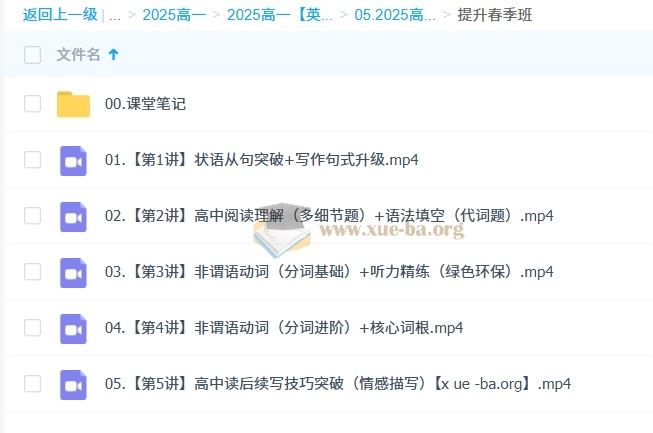Click current folder 提升春季班 breadcrumb
Viewport: 653px width, 433px height.
click(x=495, y=15)
